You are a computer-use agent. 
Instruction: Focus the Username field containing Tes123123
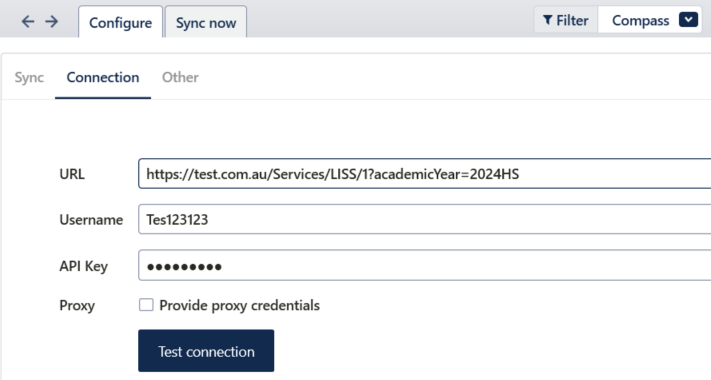(424, 219)
